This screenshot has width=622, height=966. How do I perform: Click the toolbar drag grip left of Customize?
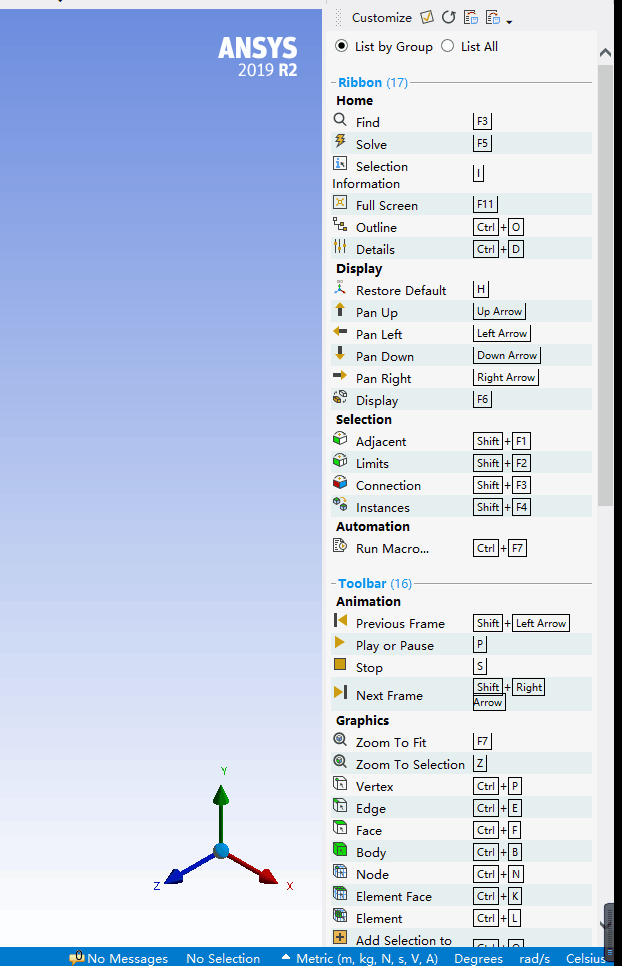pos(338,18)
